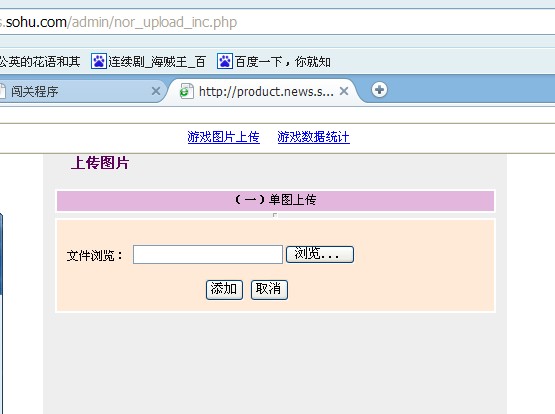This screenshot has width=555, height=414.
Task: Click the 上传图片 heading
Action: coord(100,163)
